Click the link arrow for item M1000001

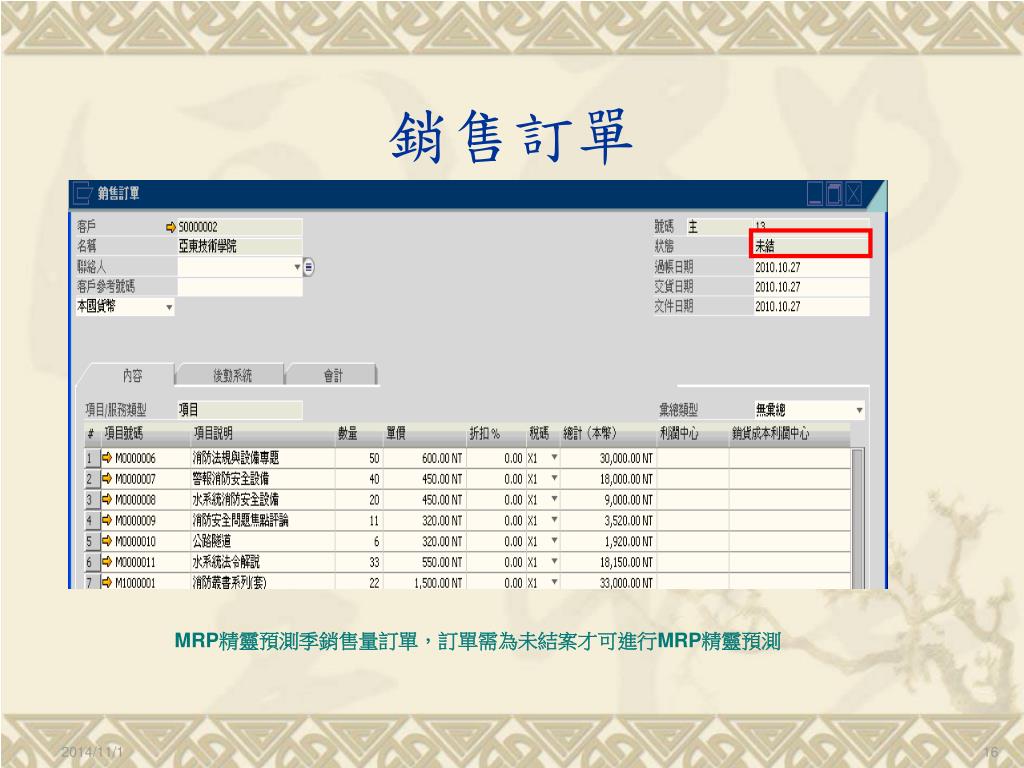coord(107,582)
